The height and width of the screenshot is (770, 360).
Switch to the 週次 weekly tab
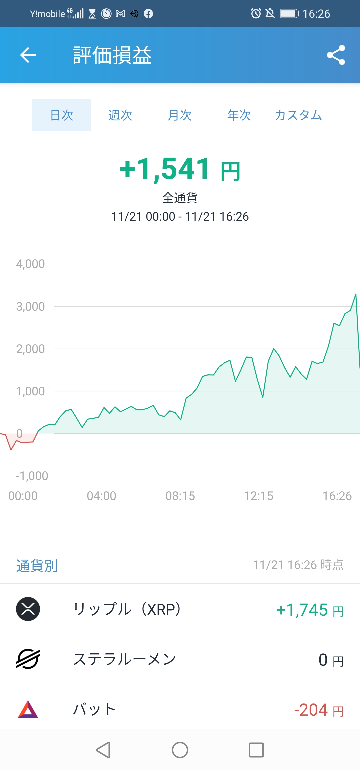(x=120, y=115)
